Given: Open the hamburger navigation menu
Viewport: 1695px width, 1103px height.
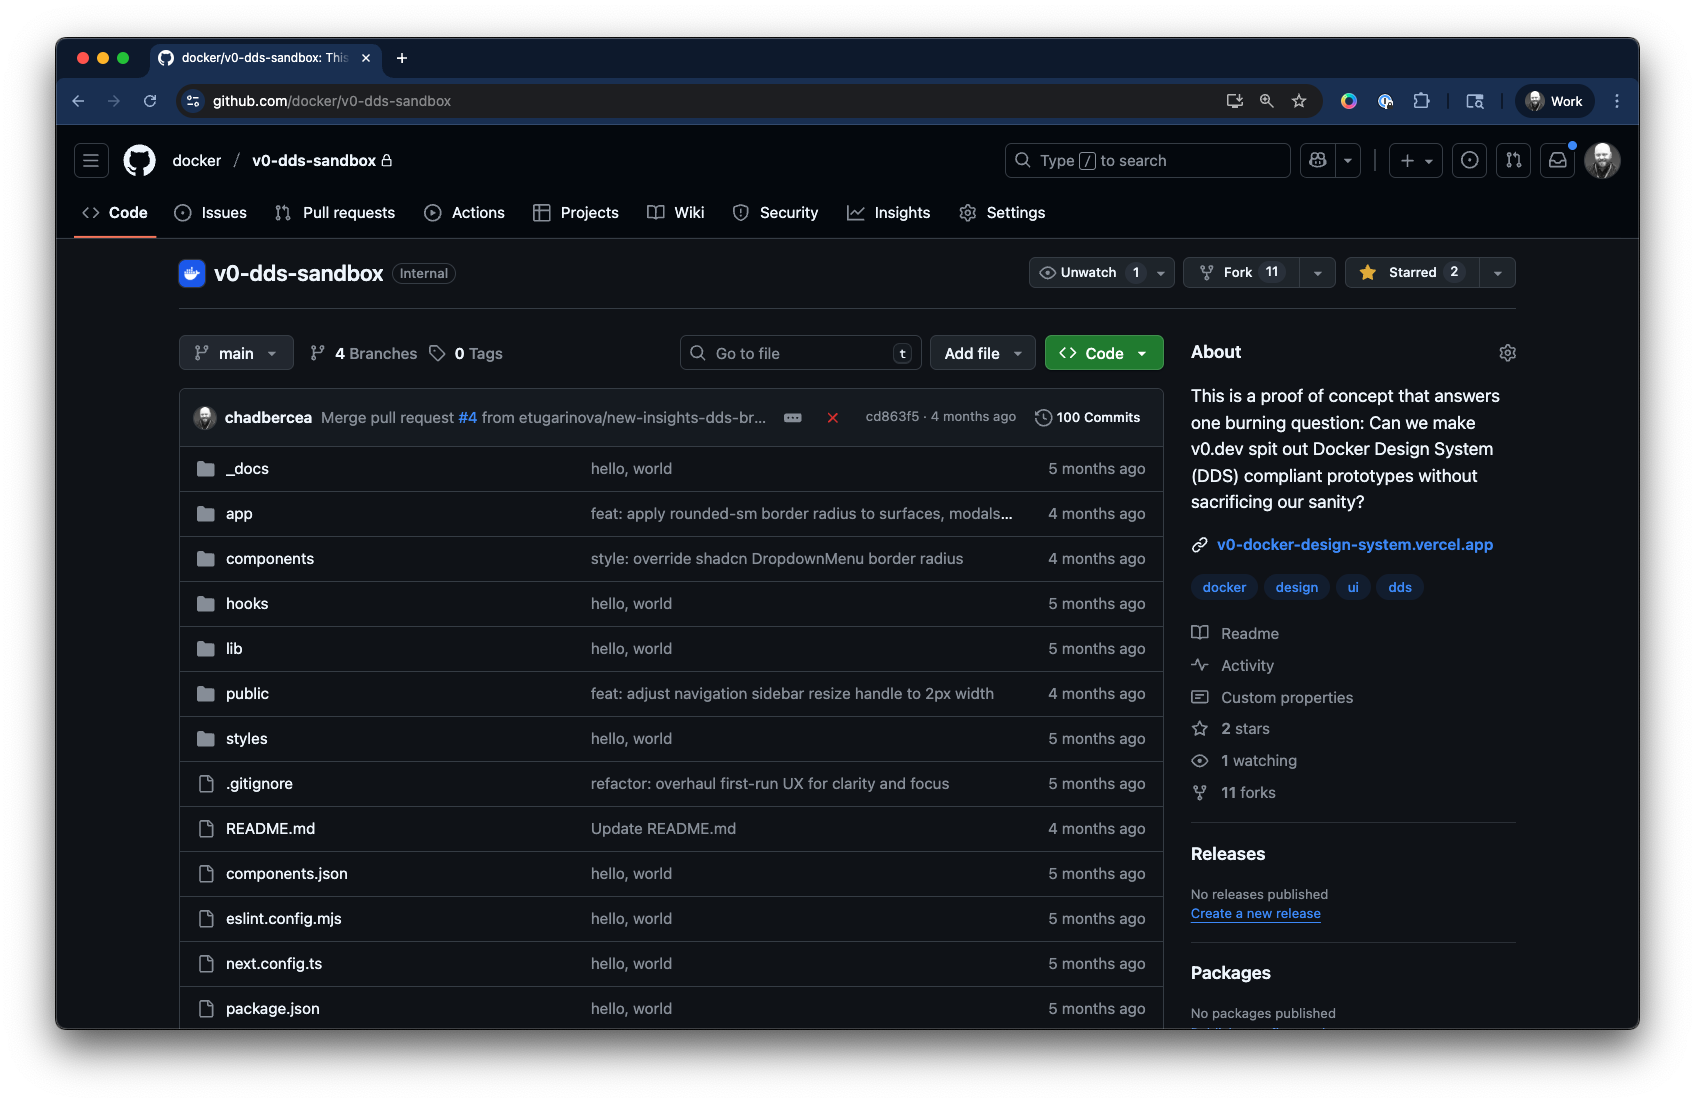Looking at the screenshot, I should pyautogui.click(x=91, y=160).
